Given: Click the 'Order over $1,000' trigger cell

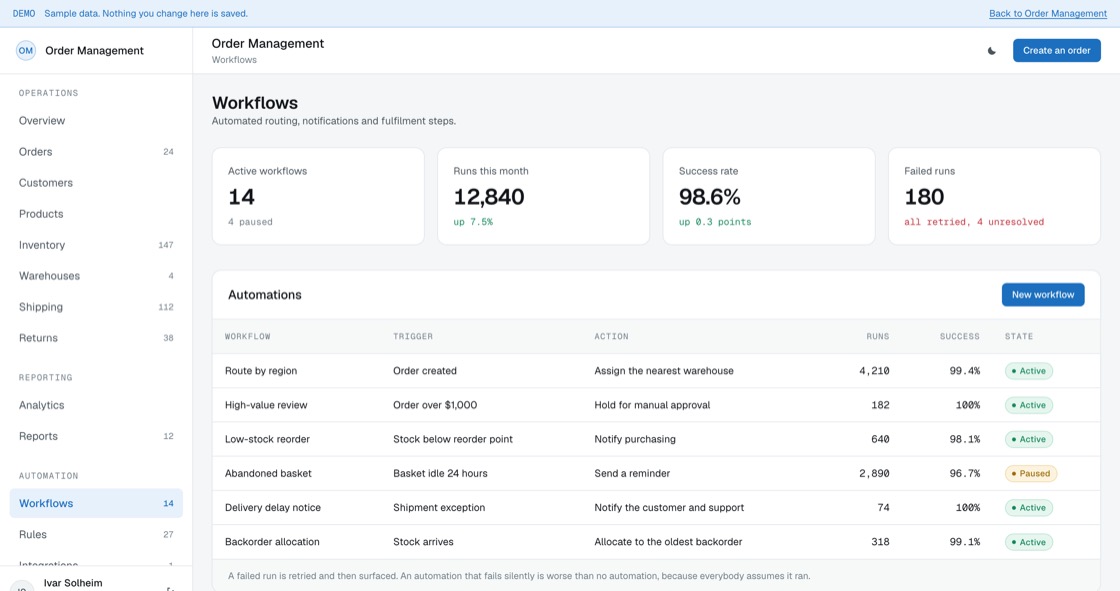Looking at the screenshot, I should pyautogui.click(x=435, y=405).
